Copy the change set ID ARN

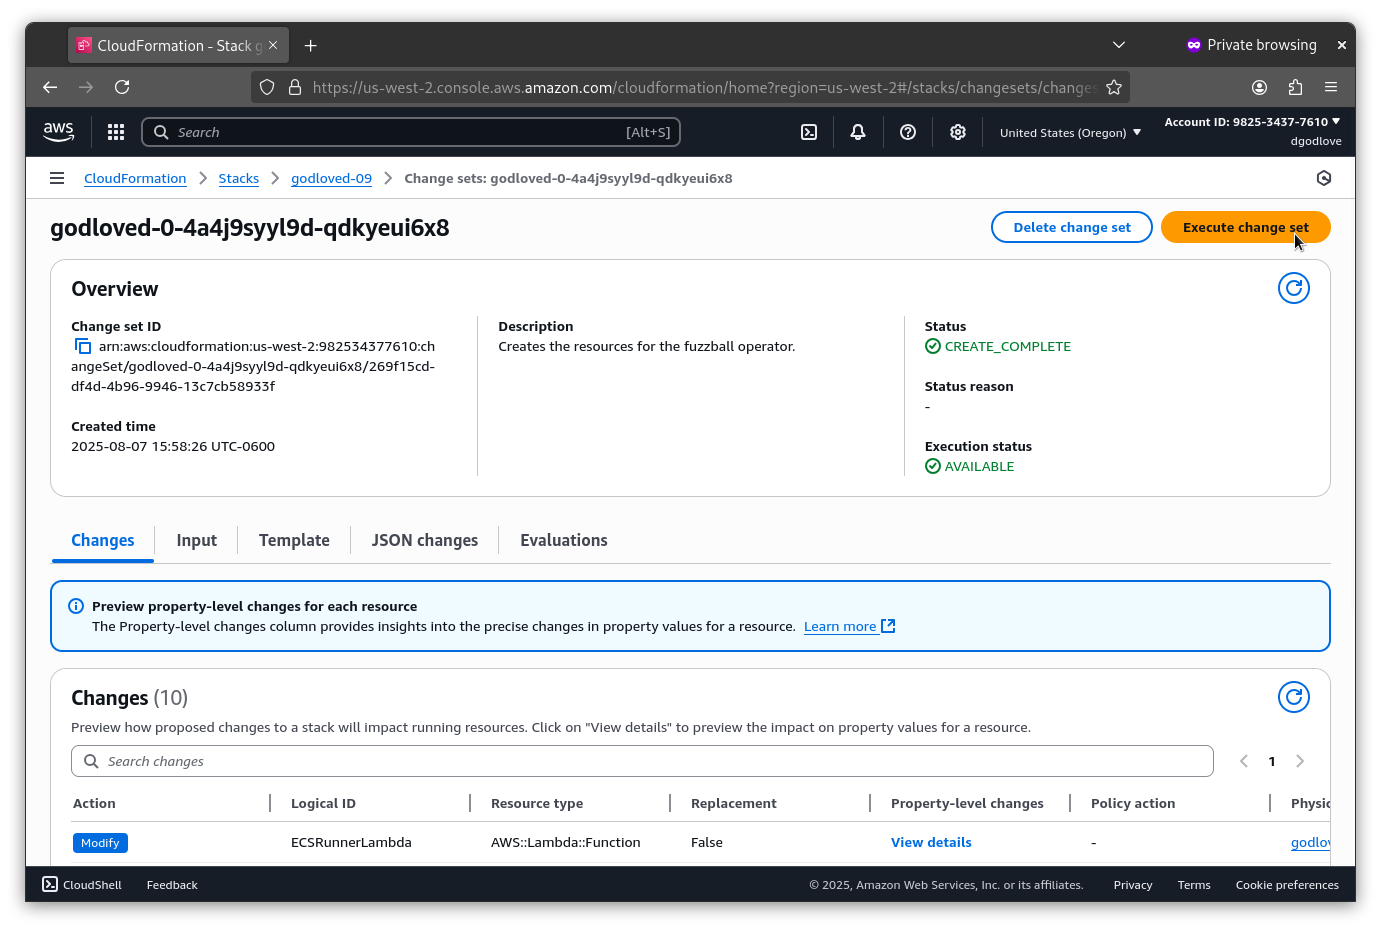coord(83,347)
